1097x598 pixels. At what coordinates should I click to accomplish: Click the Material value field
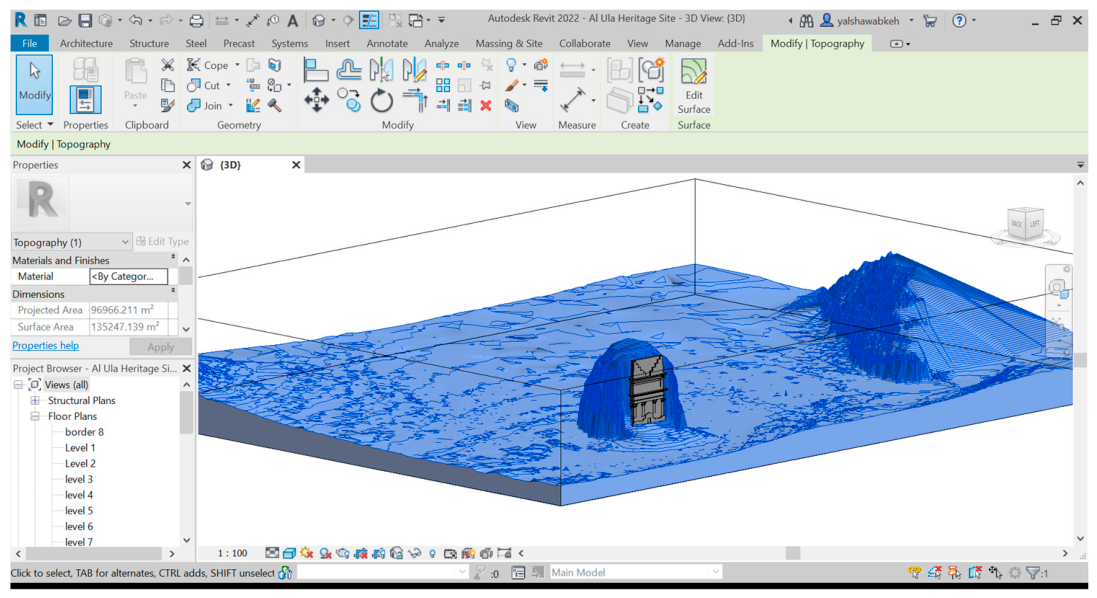129,276
